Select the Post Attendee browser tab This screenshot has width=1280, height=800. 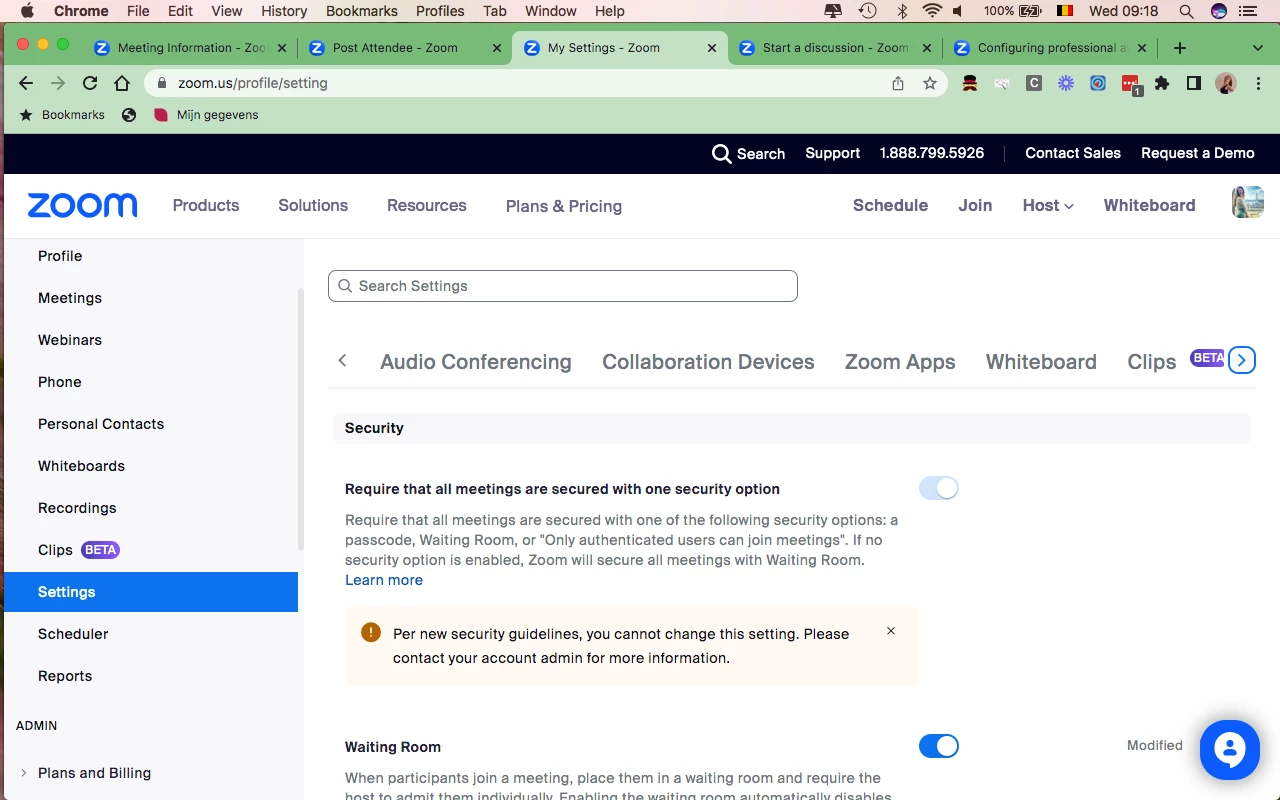404,48
